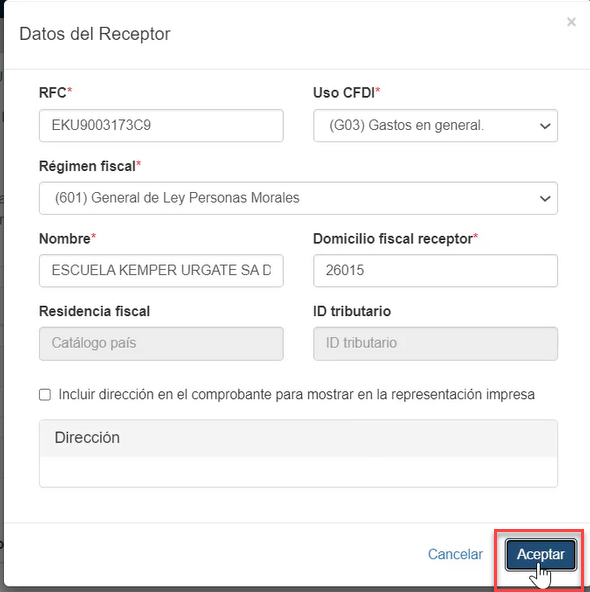Screen dimensions: 590x592
Task: Click the Nombre field label
Action: point(67,239)
